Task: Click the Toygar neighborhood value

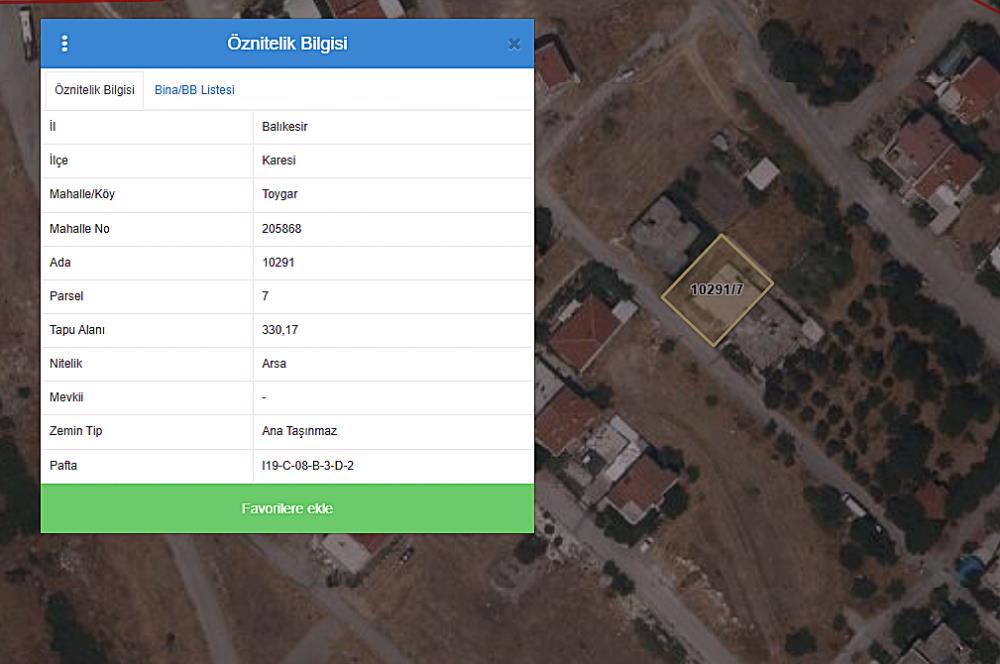Action: click(279, 194)
